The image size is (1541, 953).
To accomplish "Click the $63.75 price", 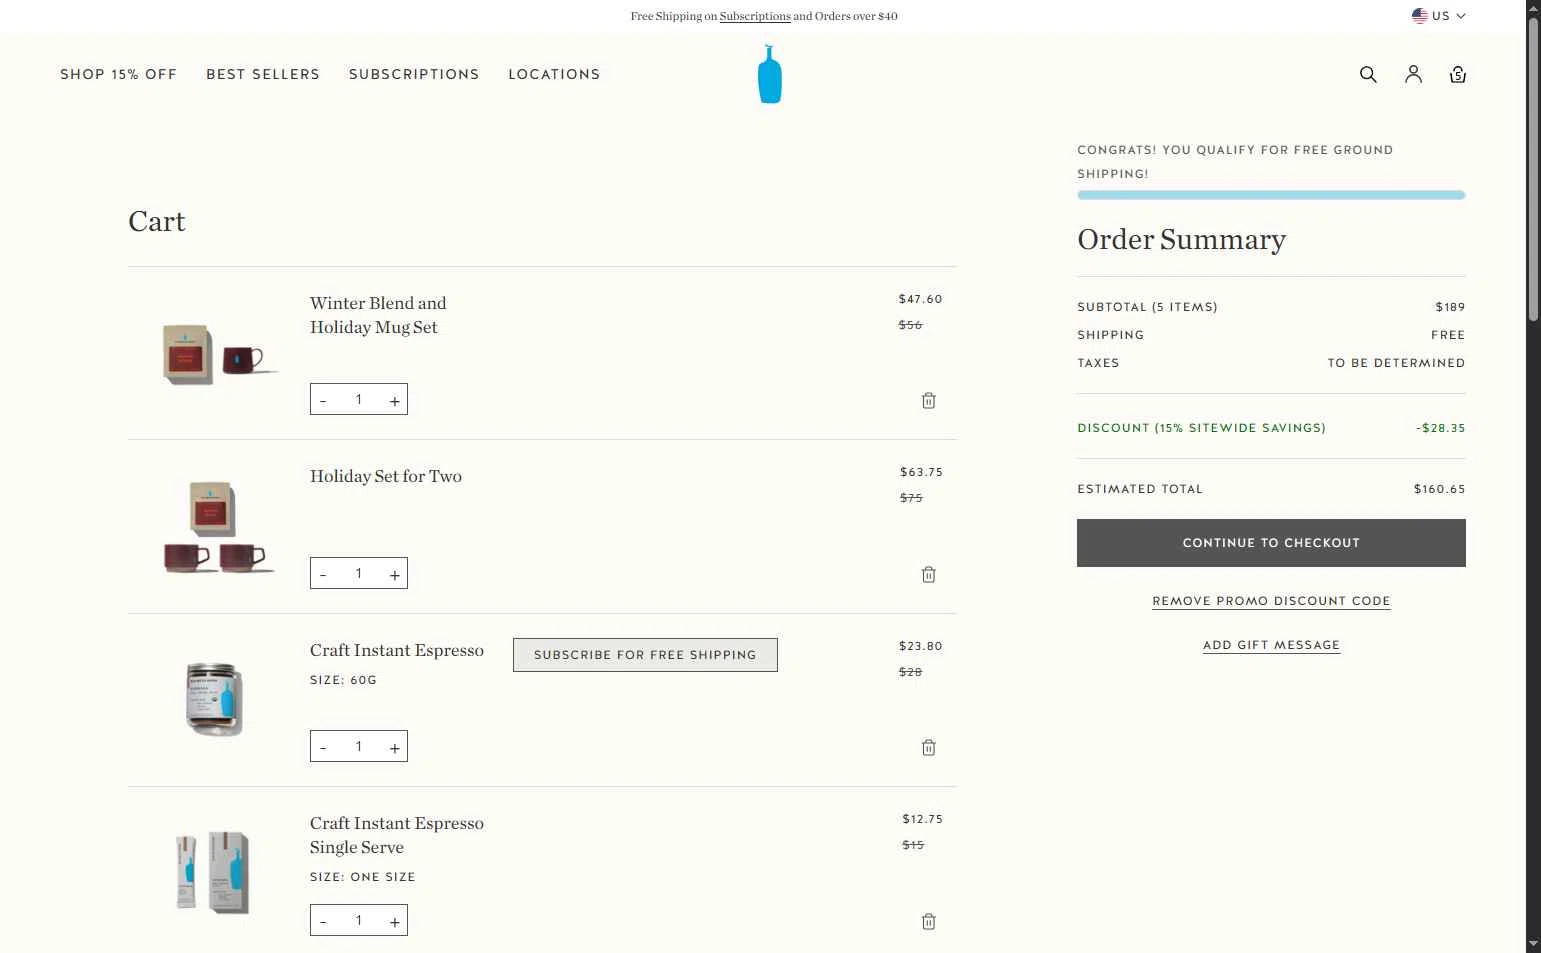I will tap(921, 472).
